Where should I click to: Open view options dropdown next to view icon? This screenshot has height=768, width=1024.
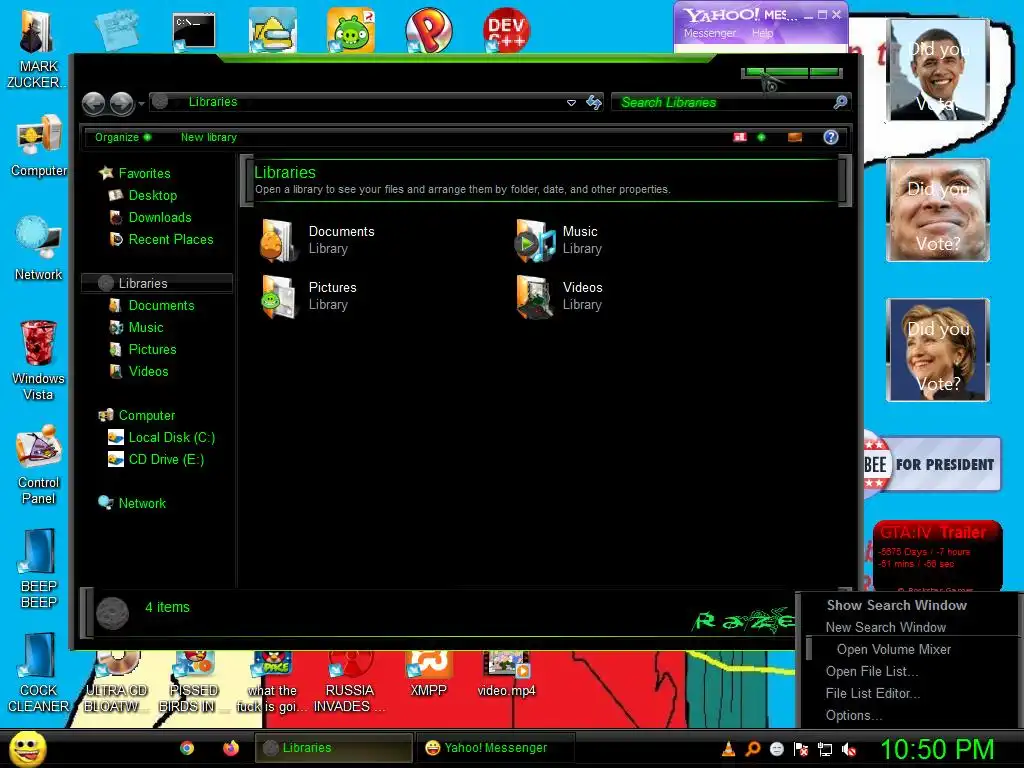(761, 137)
